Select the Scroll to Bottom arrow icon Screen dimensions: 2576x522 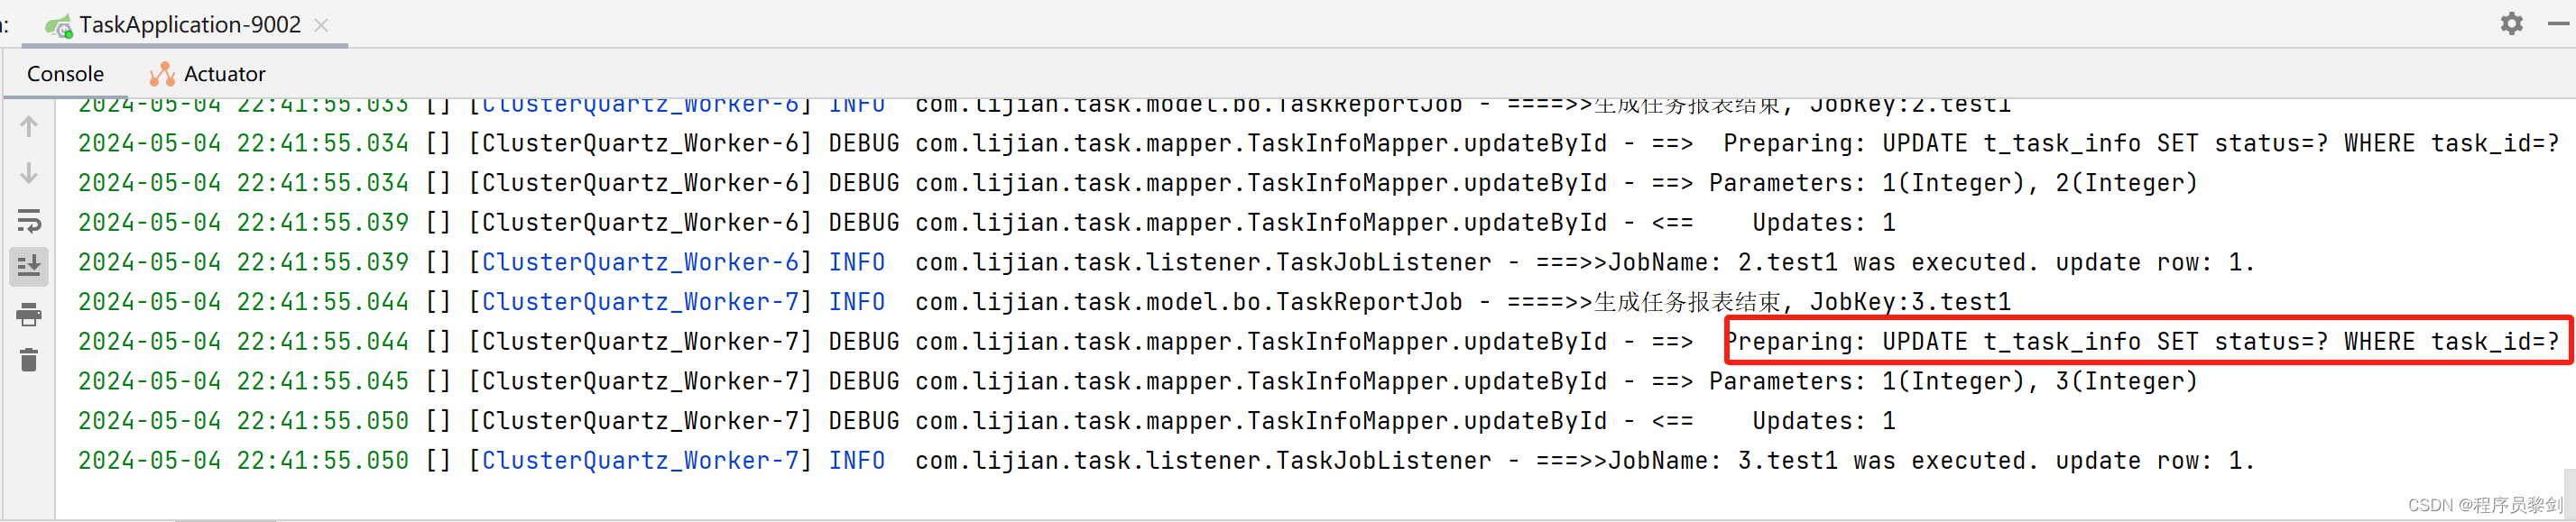point(28,173)
